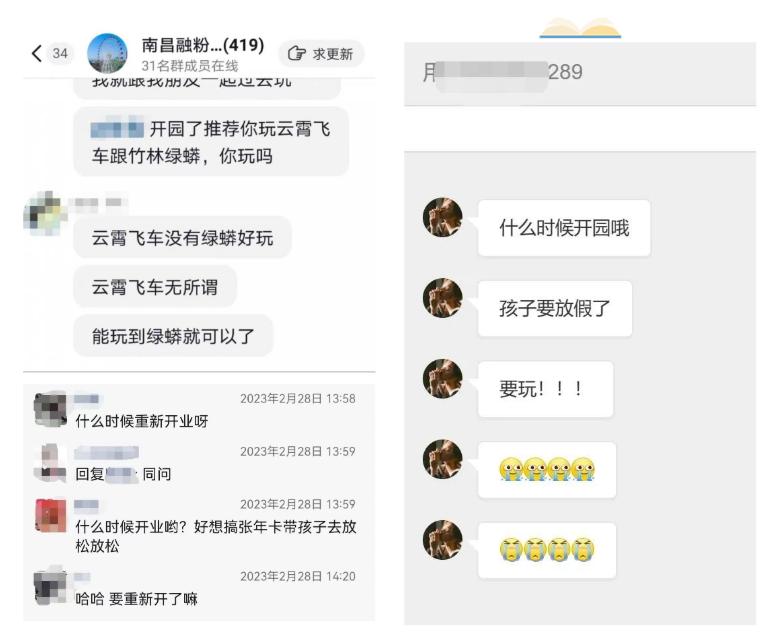Tap avatar beside 什么时候开园哦 message
Viewport: 771px width, 637px height.
tap(443, 217)
